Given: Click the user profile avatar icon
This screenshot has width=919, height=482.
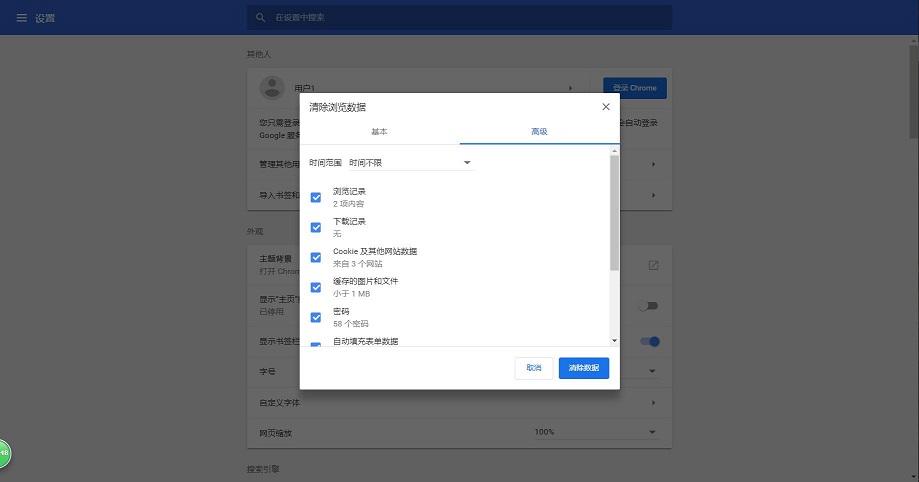Looking at the screenshot, I should (272, 88).
